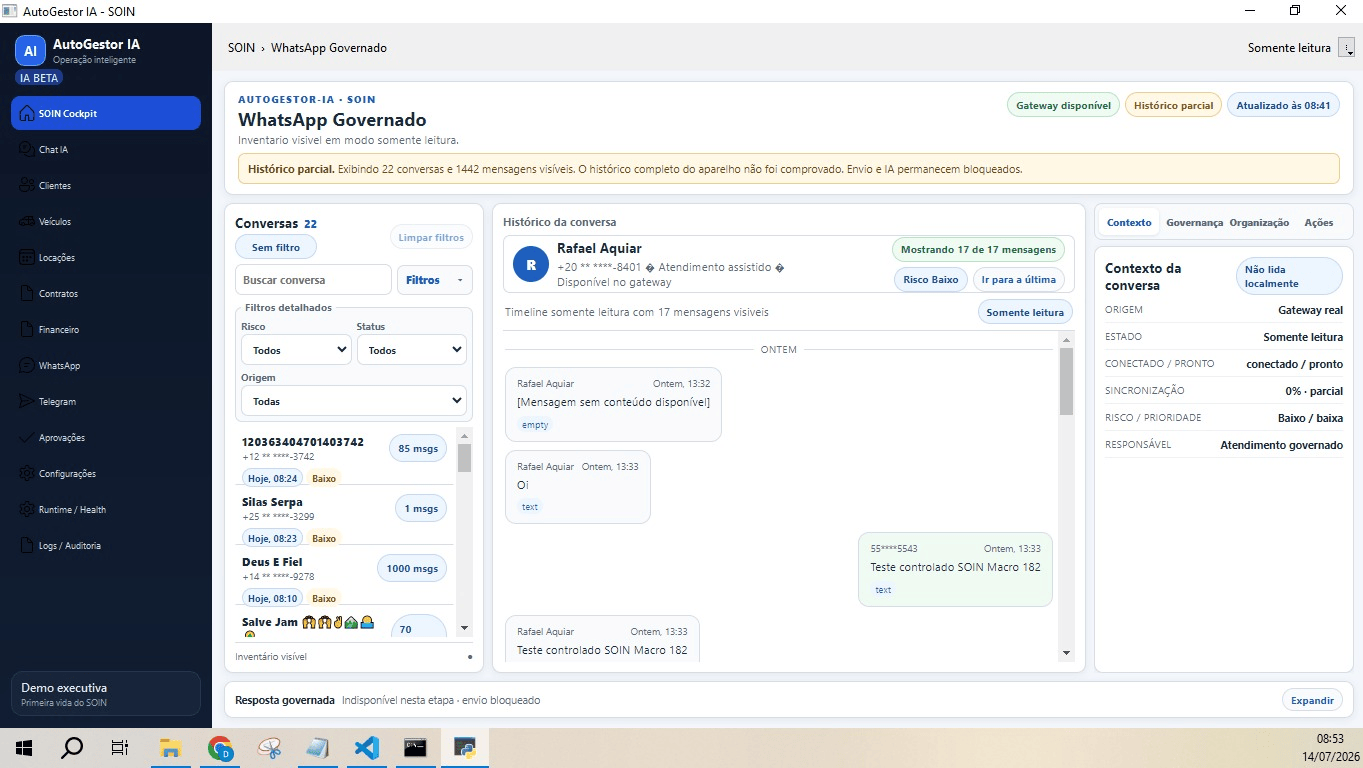Screen dimensions: 1363x768
Task: Click the Risco Baixo pill
Action: 931,280
